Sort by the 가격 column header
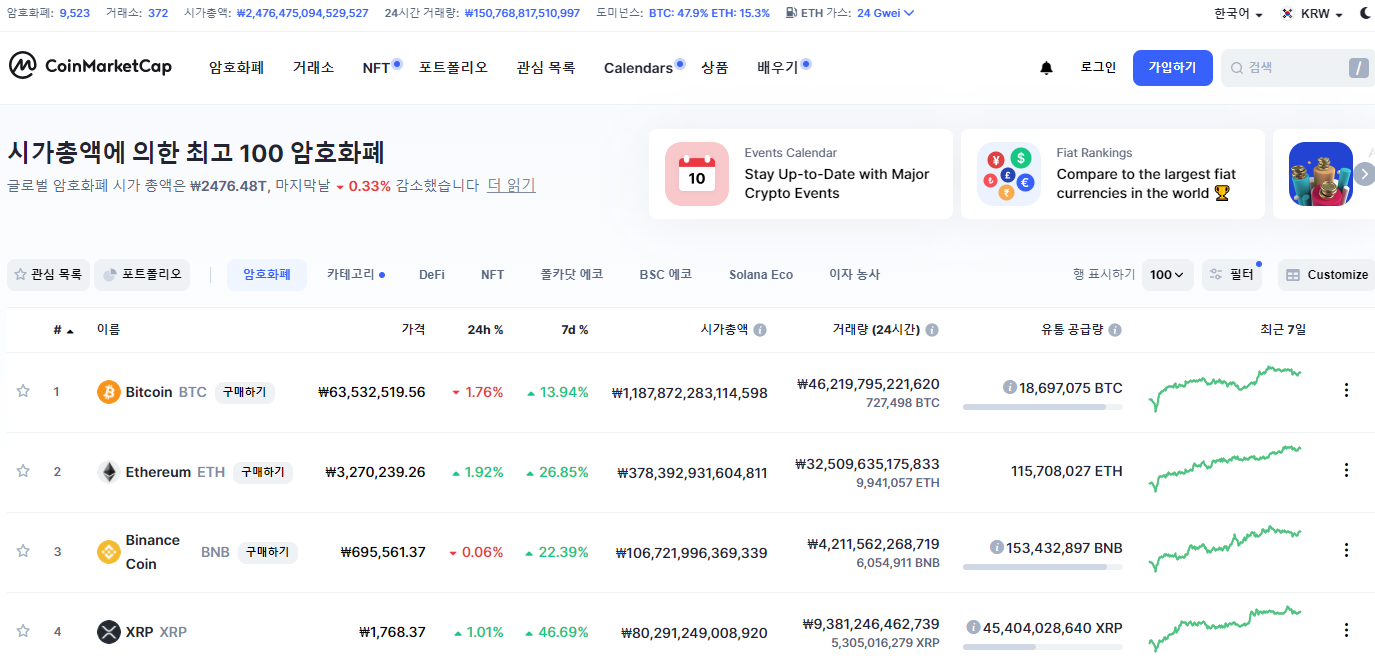 pos(413,329)
